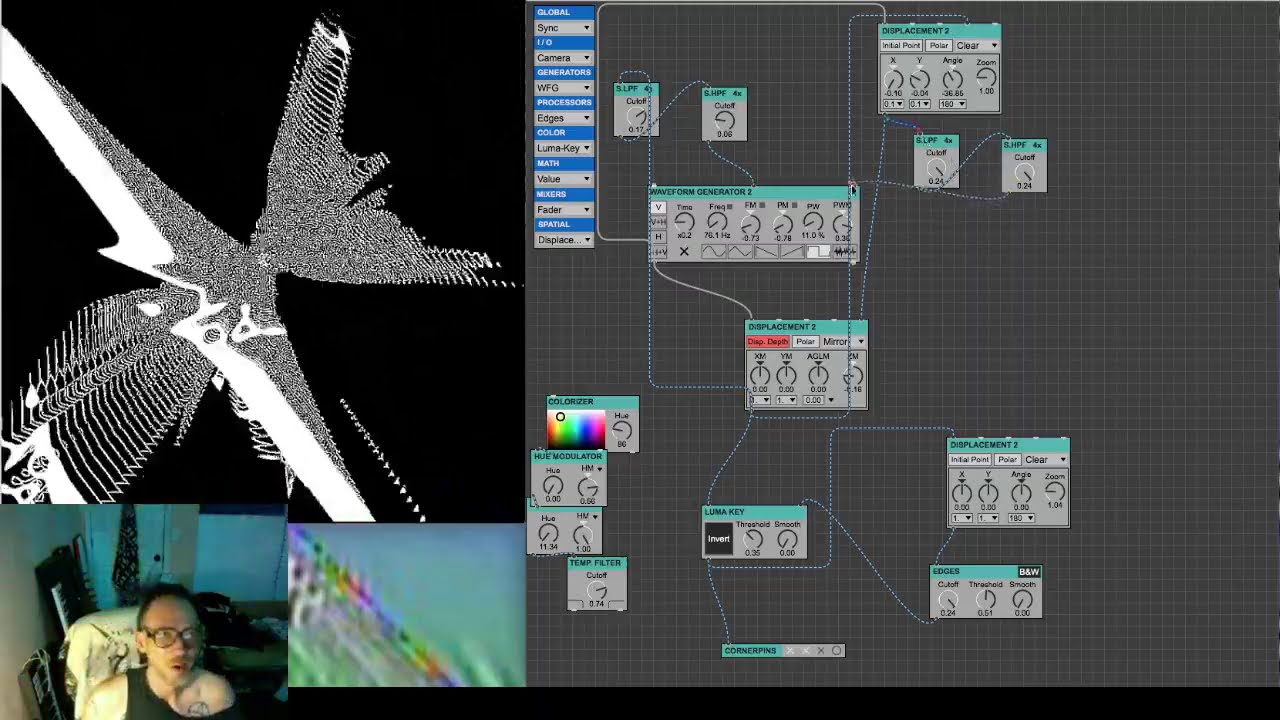Open the Edges processors dropdown
The image size is (1280, 720).
coord(563,118)
